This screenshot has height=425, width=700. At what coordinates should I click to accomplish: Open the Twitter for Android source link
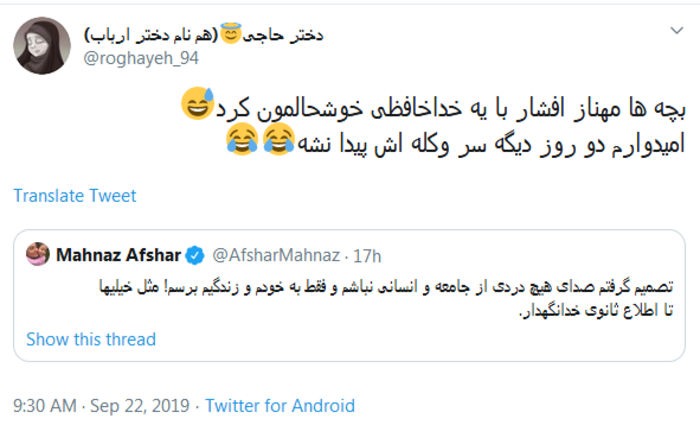(280, 405)
